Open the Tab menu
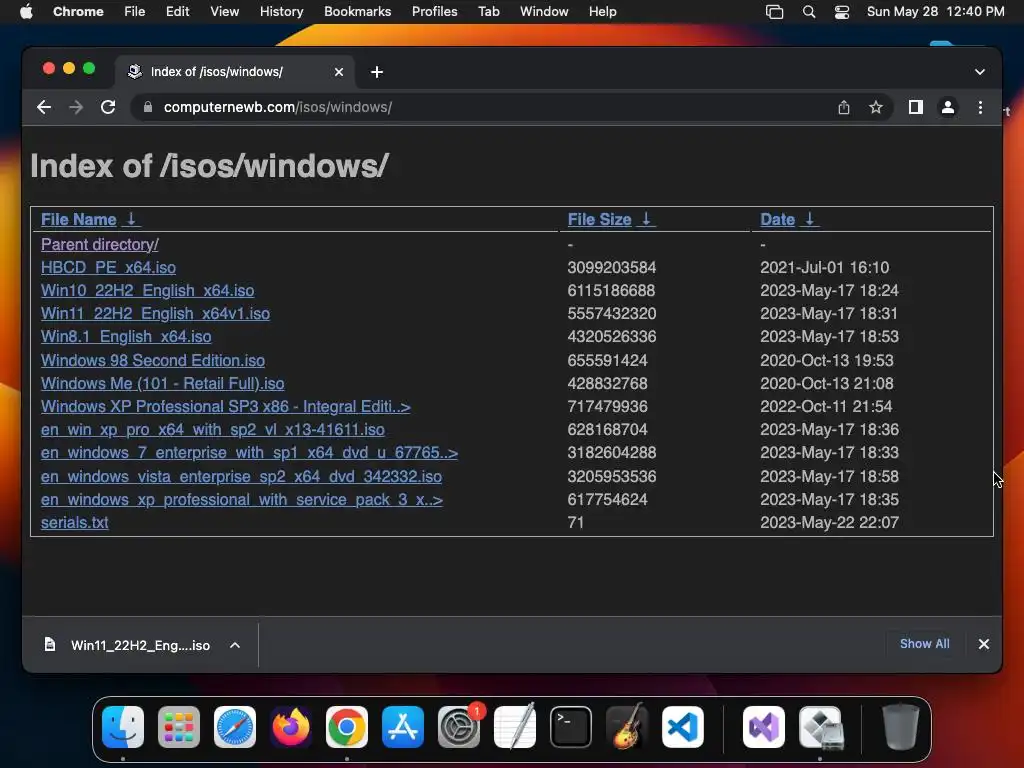 [488, 12]
